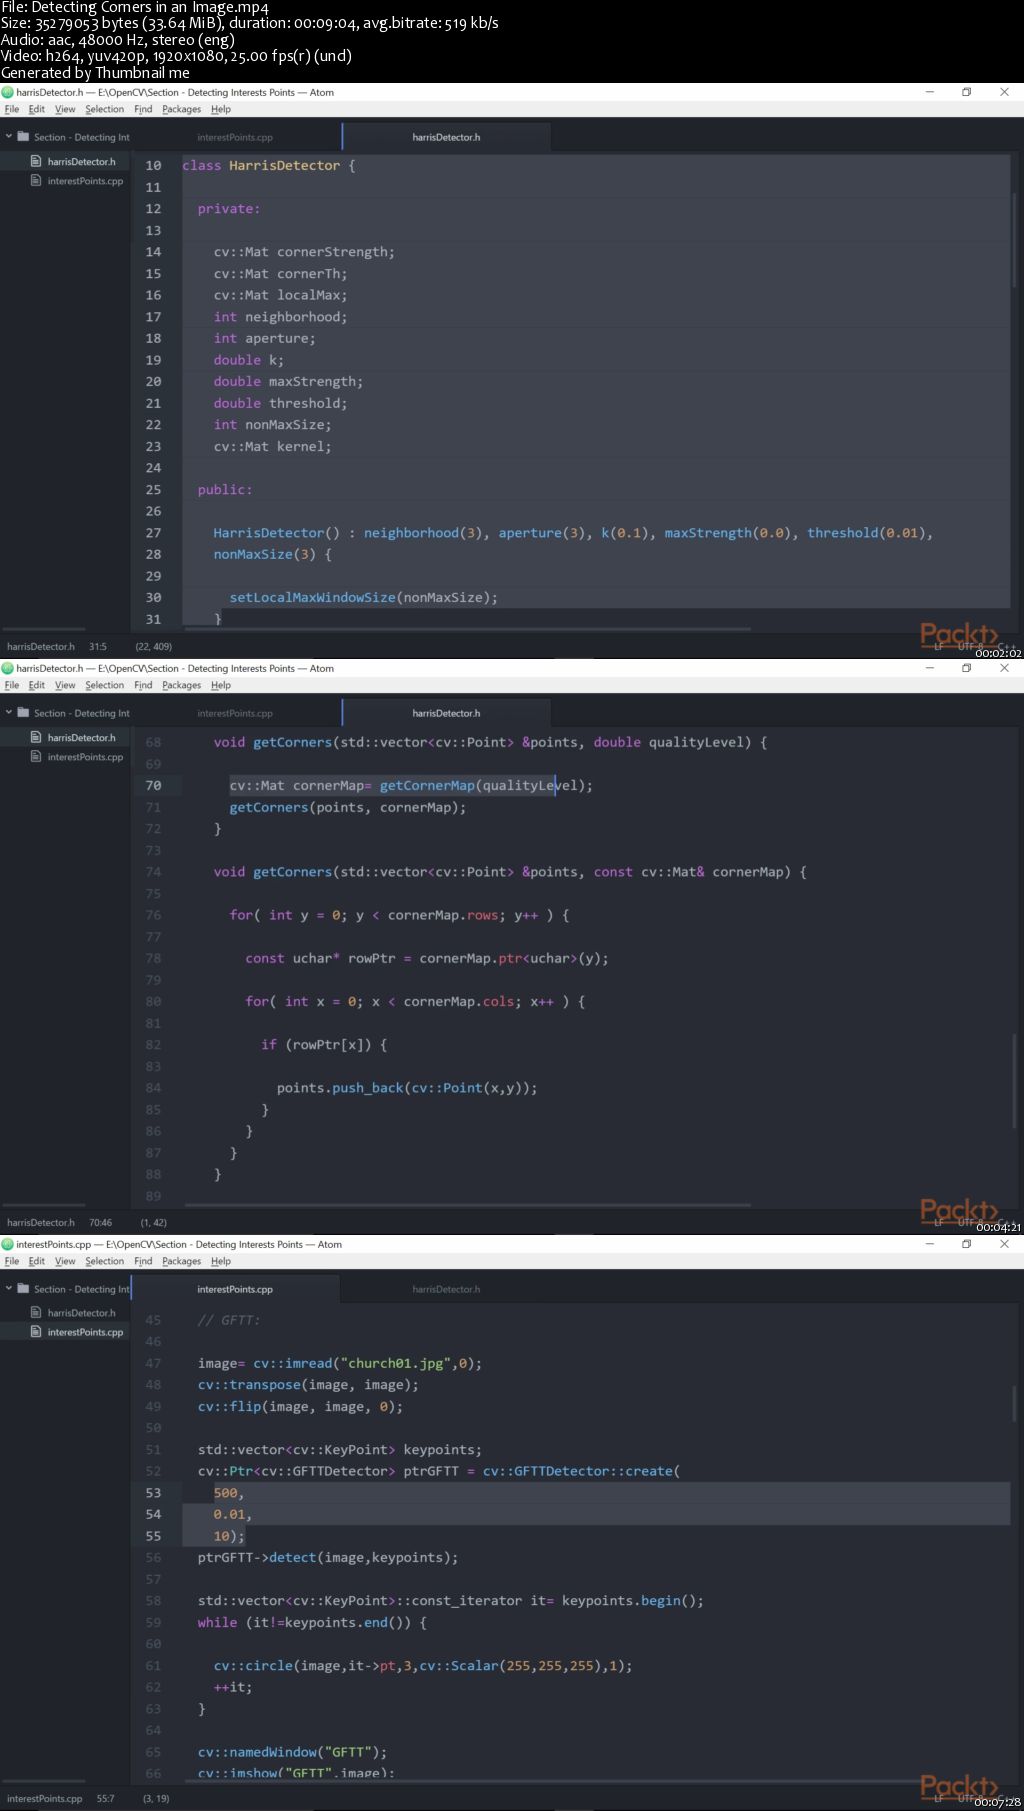The image size is (1024, 1811).
Task: Click 'cv::transpose(image, image);' on line 48
Action: pos(308,1385)
